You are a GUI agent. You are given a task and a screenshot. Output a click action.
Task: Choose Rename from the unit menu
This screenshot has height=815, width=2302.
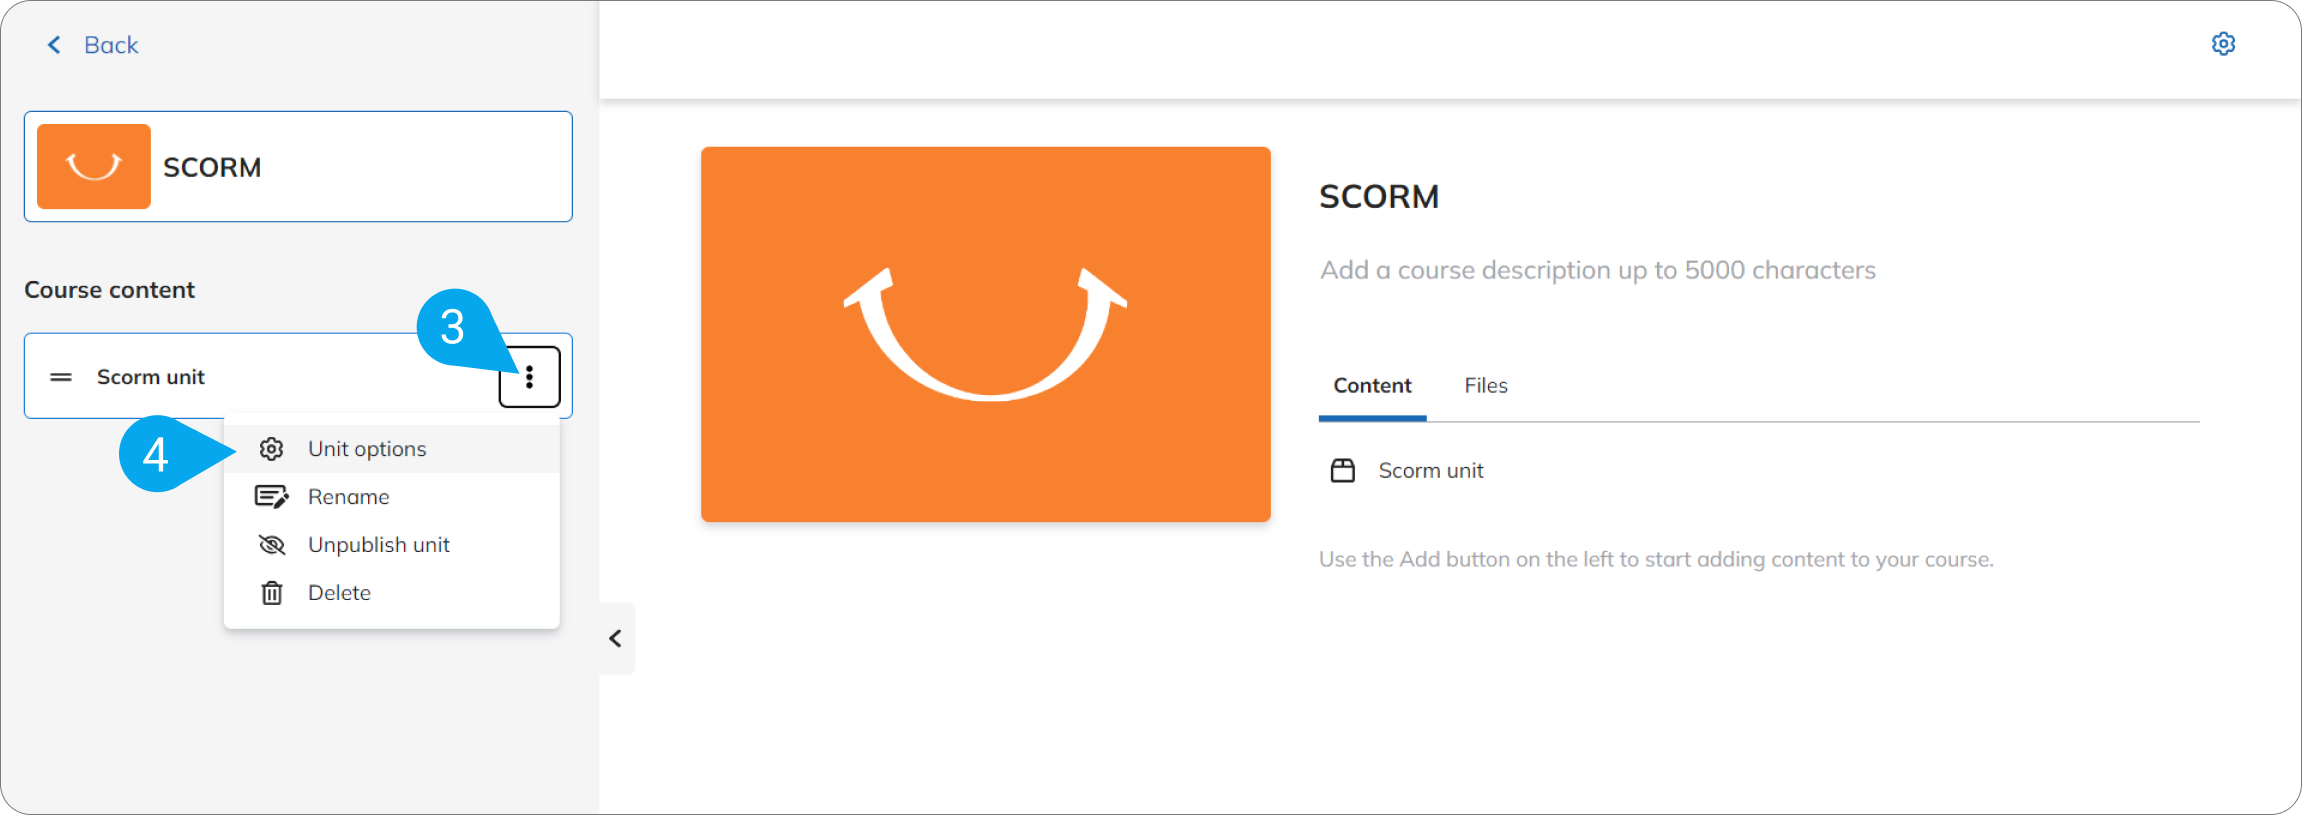392,497
